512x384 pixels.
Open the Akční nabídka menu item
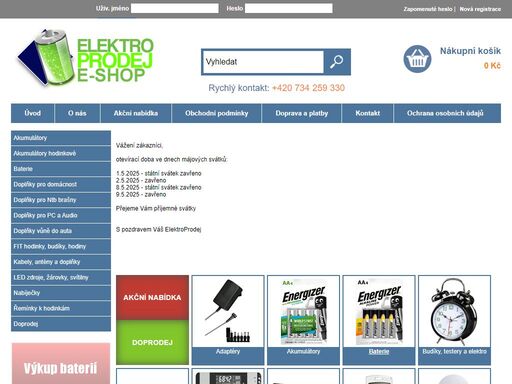click(x=136, y=113)
